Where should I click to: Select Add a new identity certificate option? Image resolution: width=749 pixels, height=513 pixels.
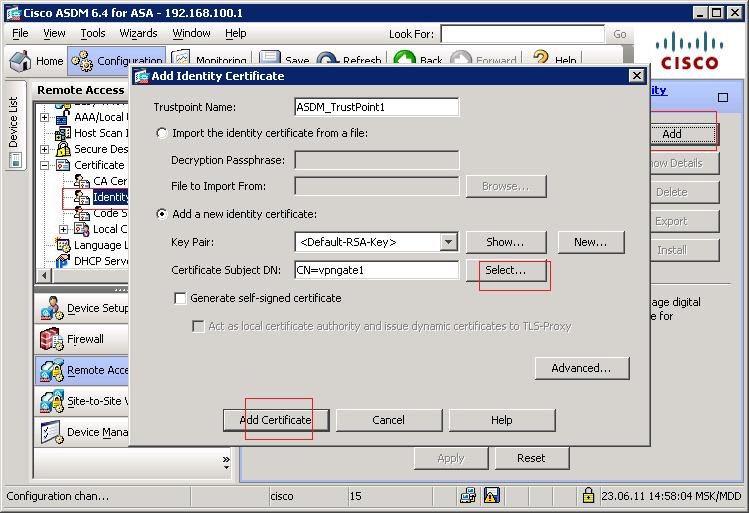(162, 214)
